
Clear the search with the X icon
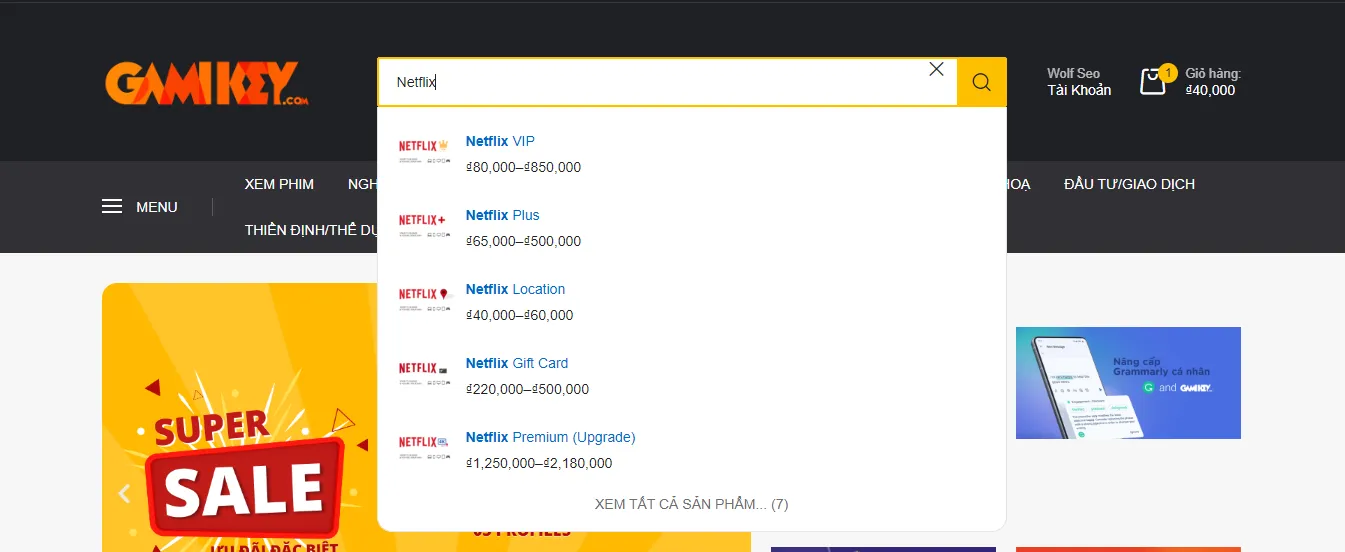(x=936, y=69)
